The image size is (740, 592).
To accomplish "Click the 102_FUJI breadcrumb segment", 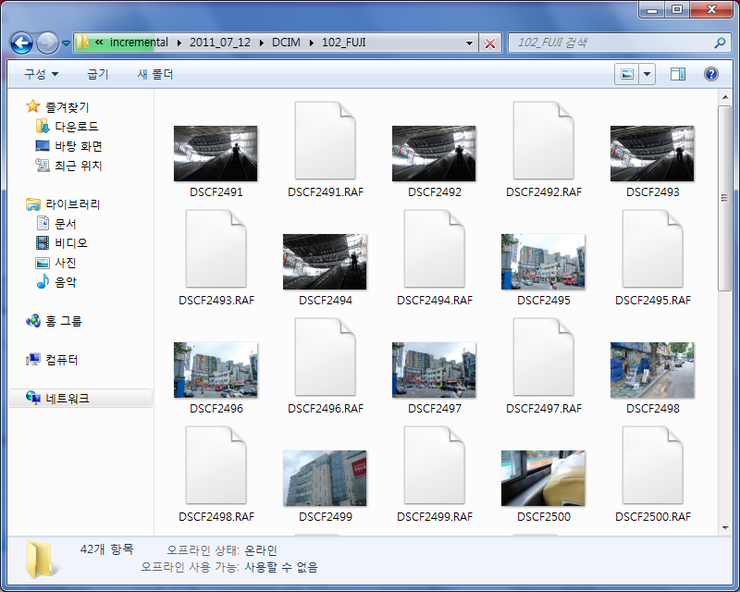I will (344, 42).
